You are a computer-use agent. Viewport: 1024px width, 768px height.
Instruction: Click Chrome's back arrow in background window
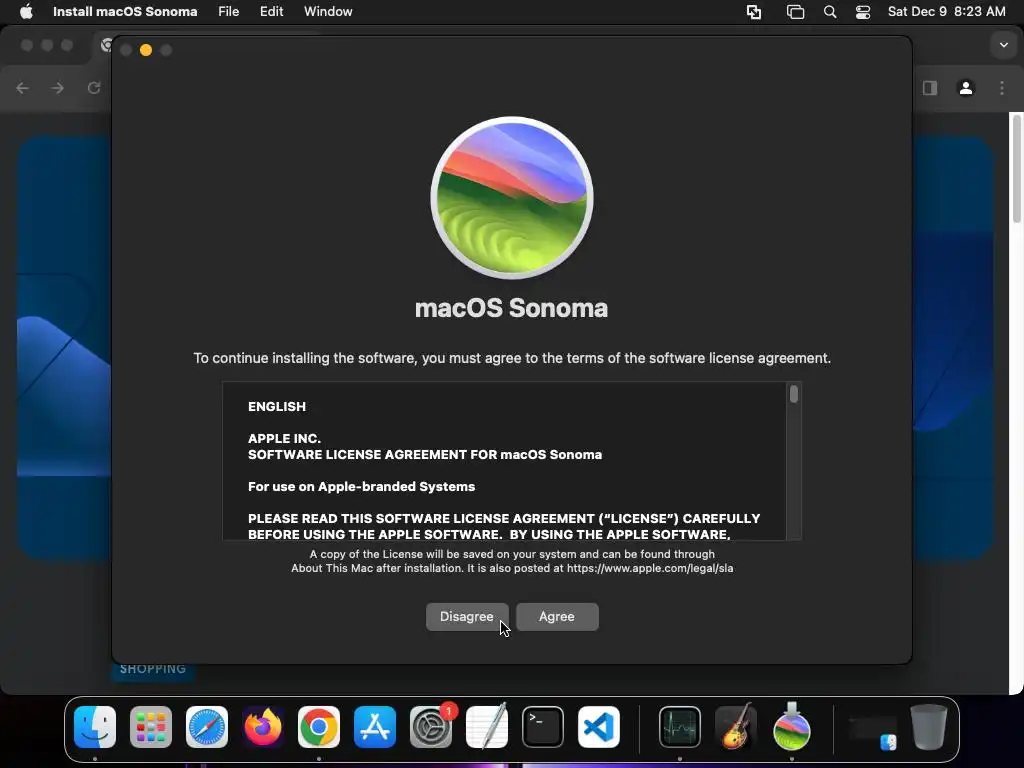pos(23,88)
